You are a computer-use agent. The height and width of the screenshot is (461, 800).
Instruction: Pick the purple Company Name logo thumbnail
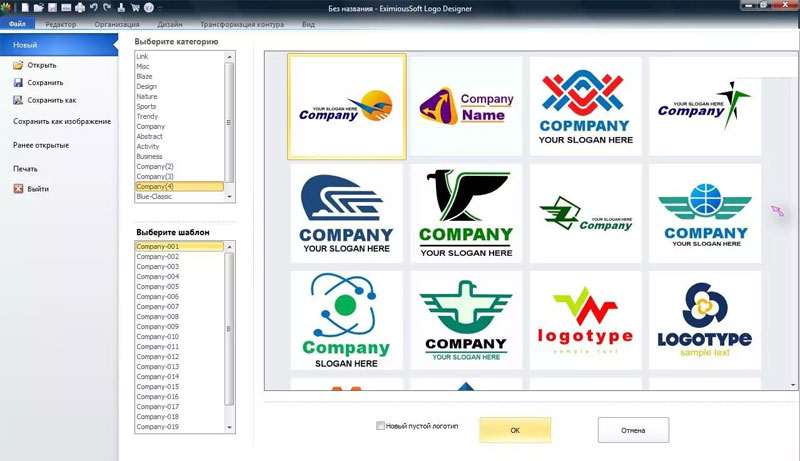pos(466,106)
